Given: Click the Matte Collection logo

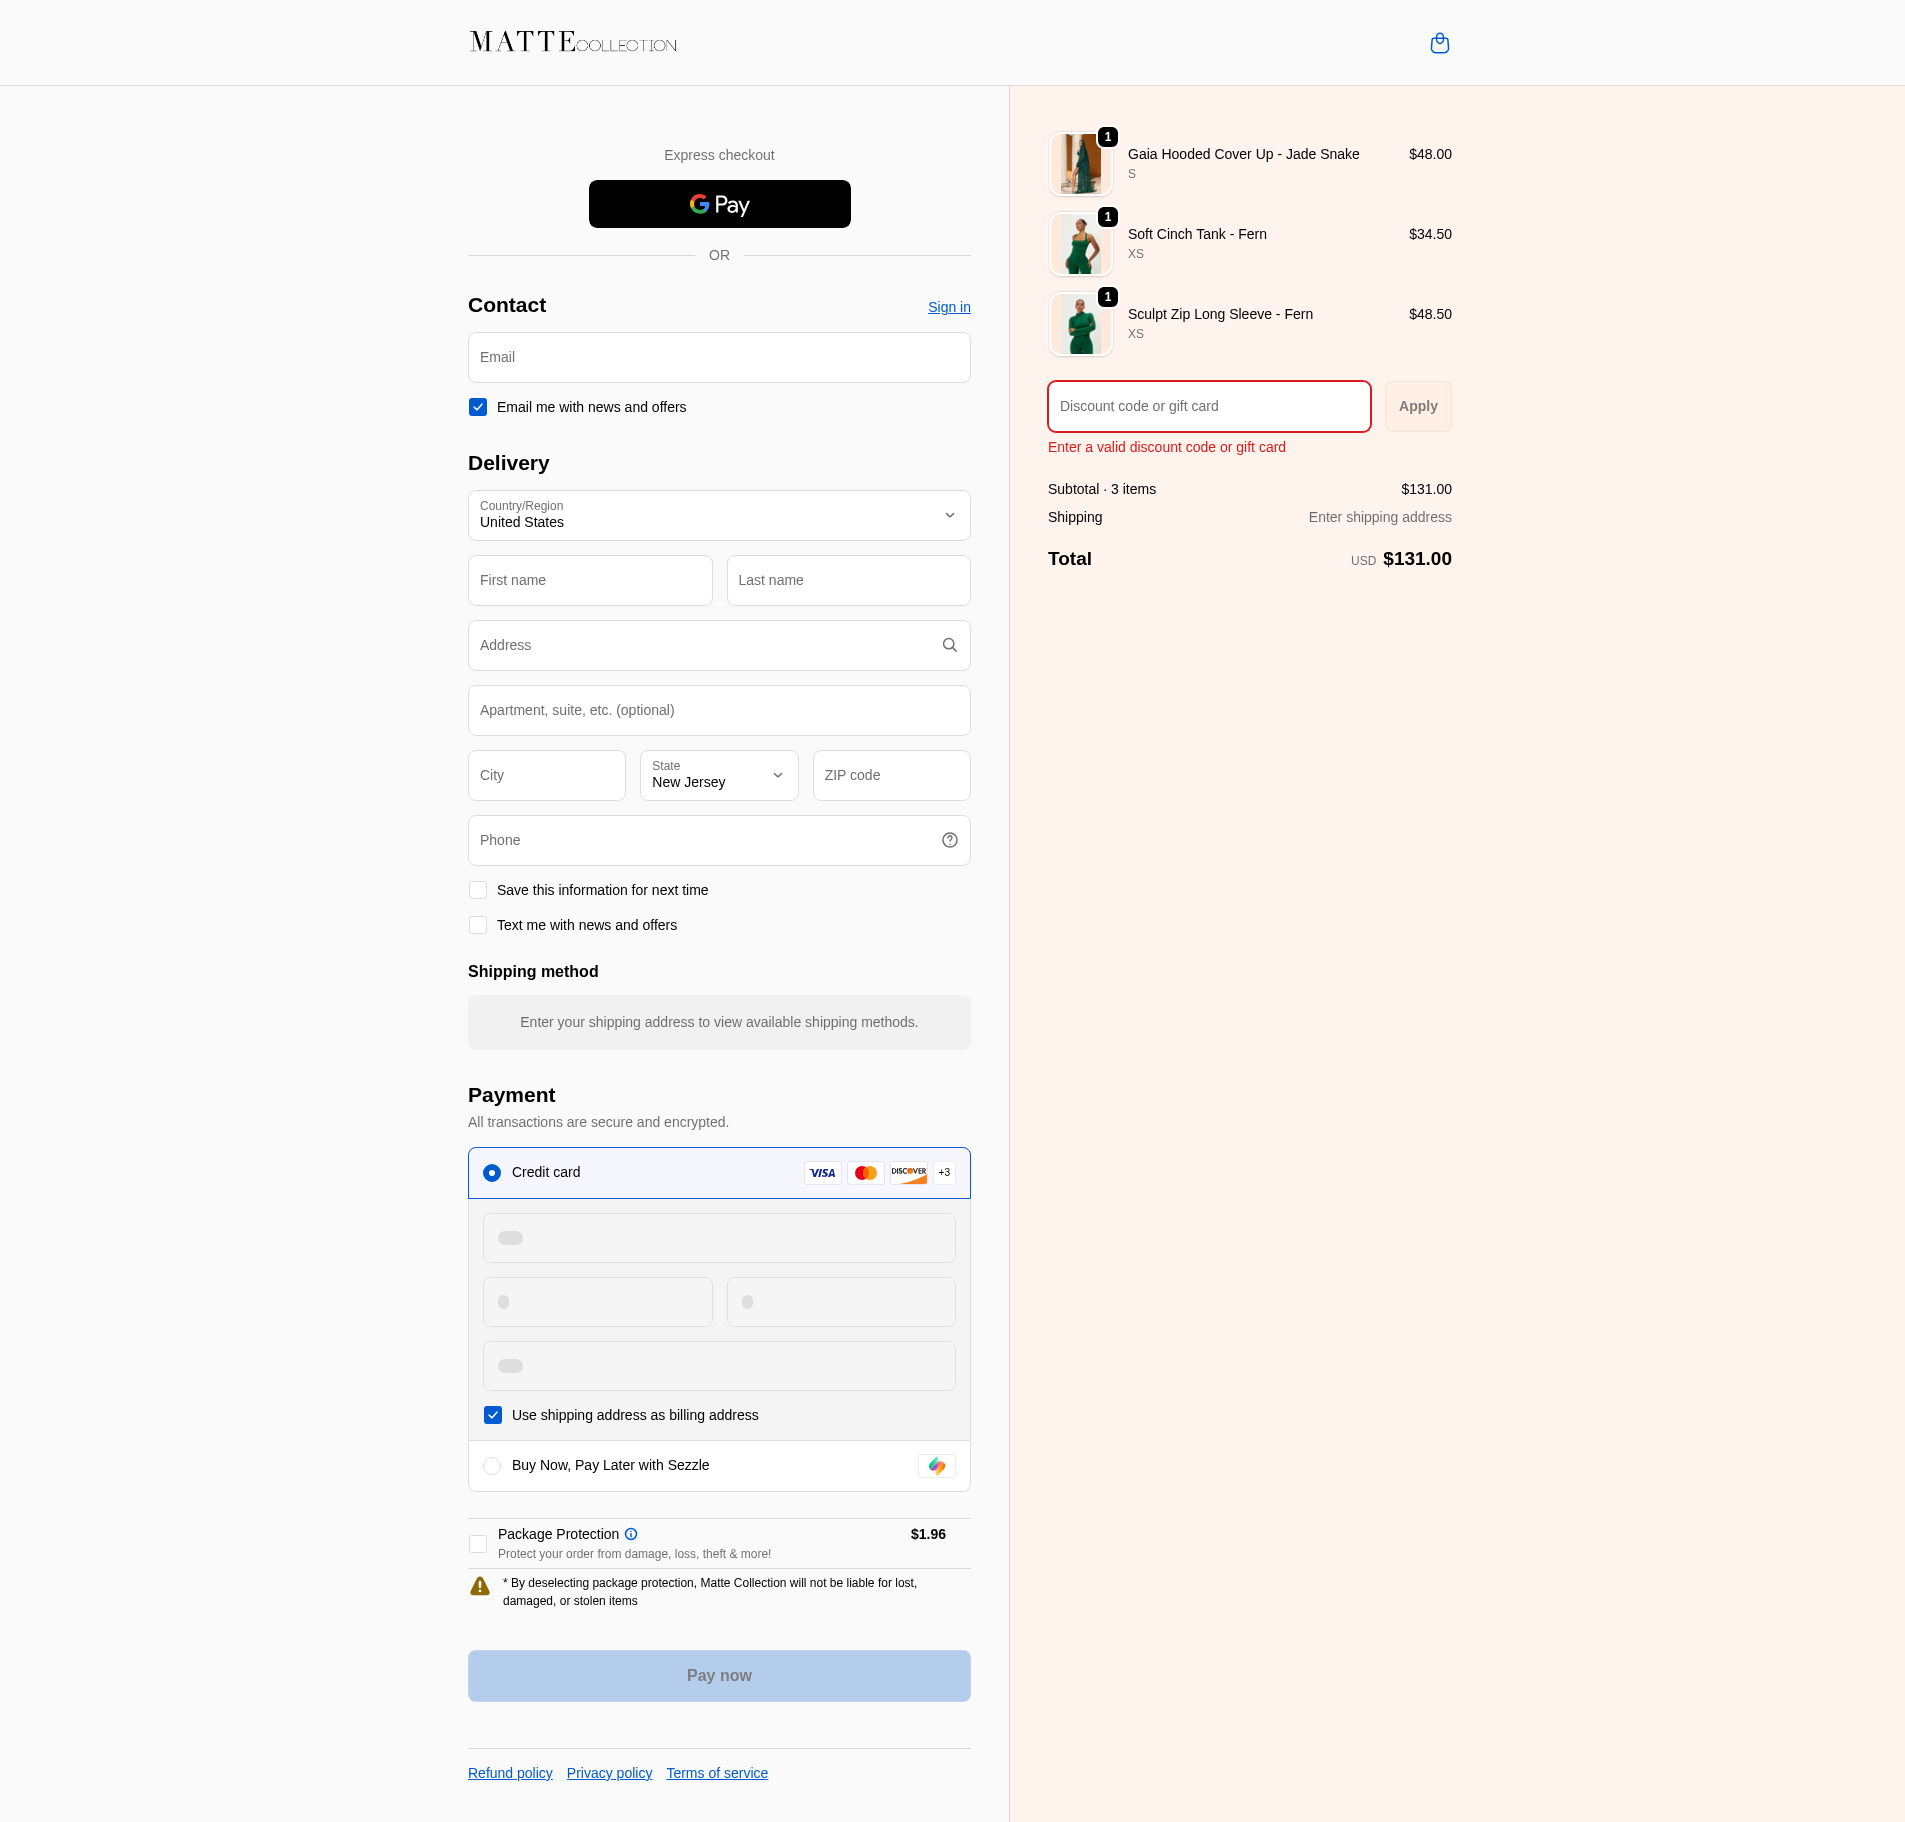Looking at the screenshot, I should [x=573, y=42].
